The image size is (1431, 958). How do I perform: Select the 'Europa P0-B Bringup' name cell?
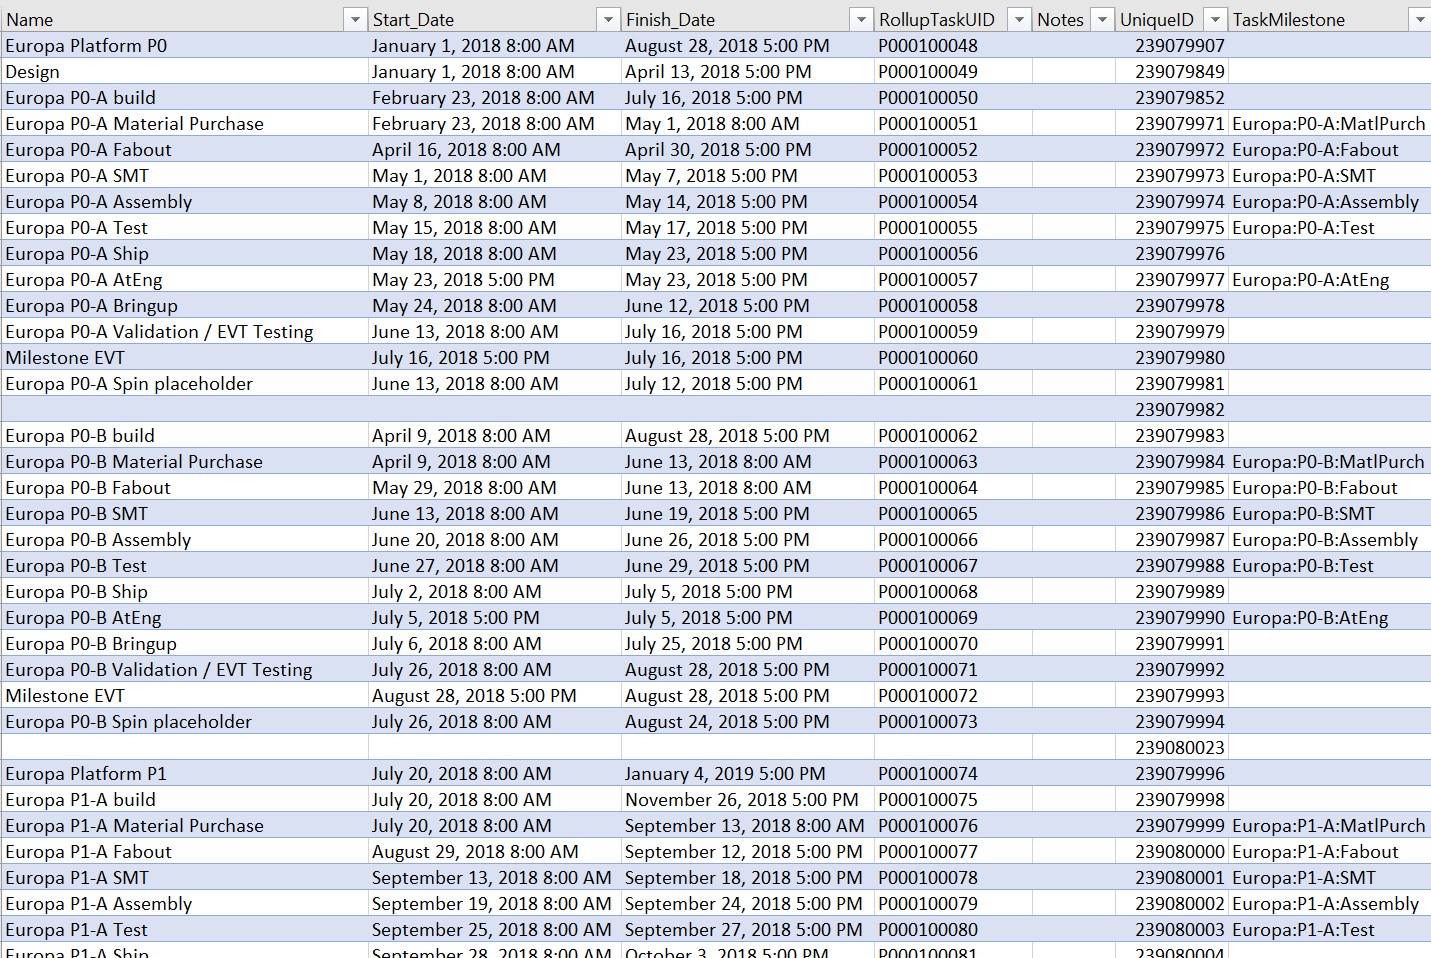(x=185, y=643)
